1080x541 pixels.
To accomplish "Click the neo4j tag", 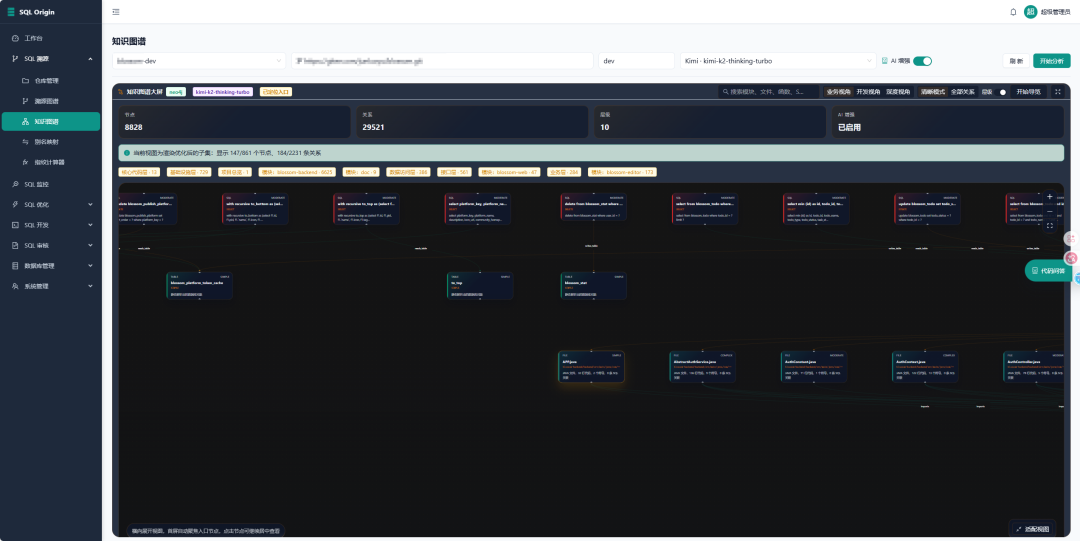I will click(x=176, y=91).
